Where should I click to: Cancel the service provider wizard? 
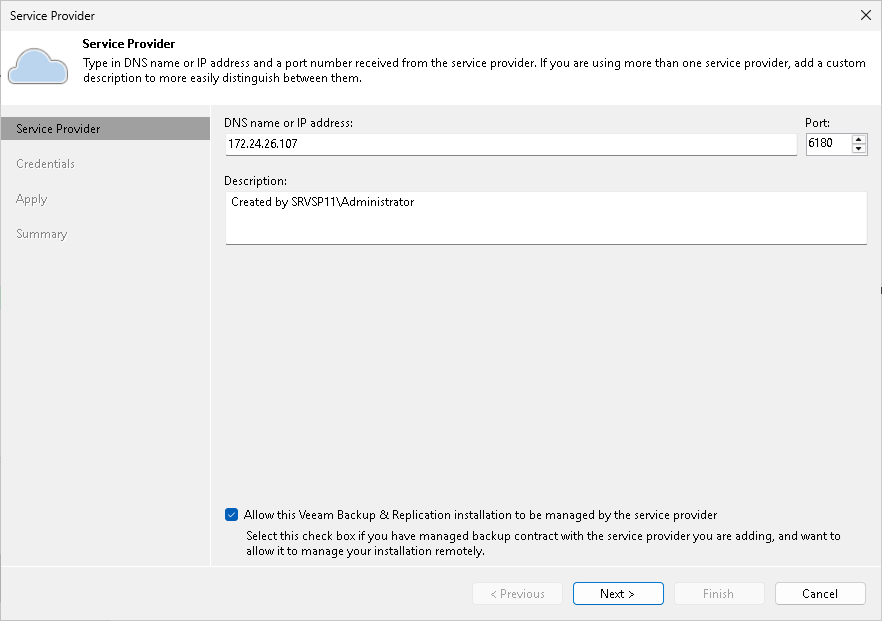[820, 593]
